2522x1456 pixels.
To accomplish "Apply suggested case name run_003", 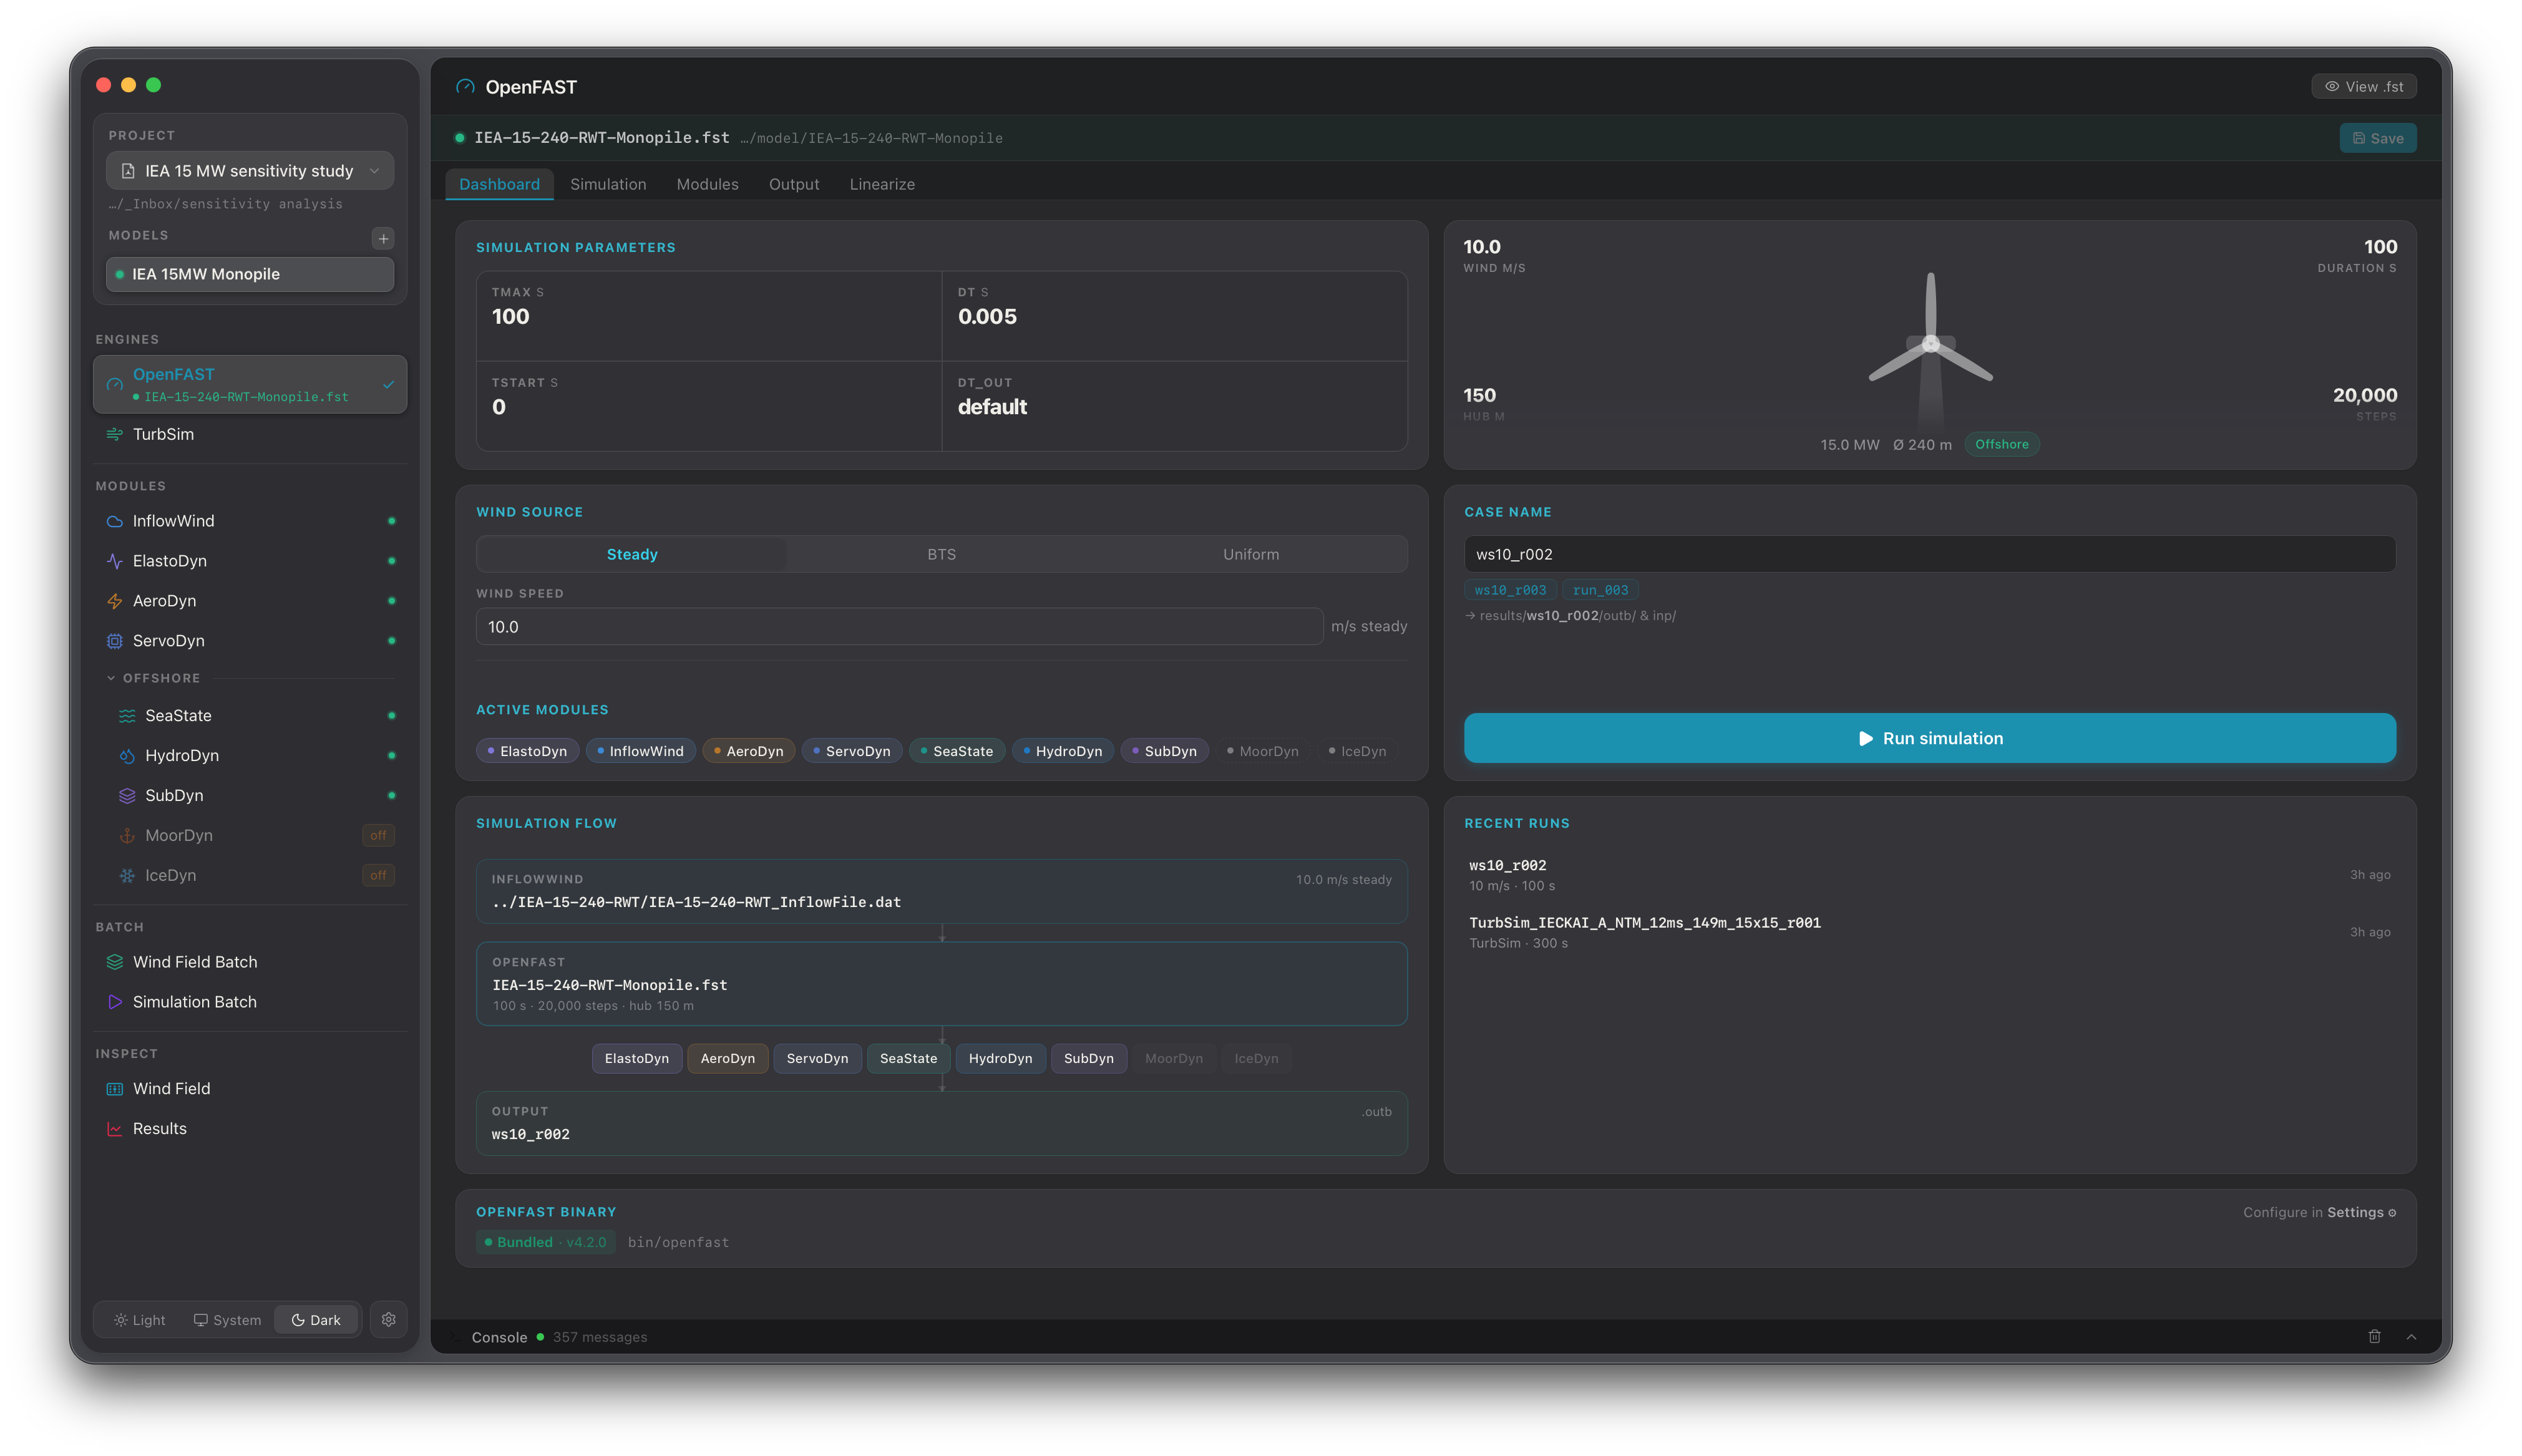I will tap(1600, 590).
